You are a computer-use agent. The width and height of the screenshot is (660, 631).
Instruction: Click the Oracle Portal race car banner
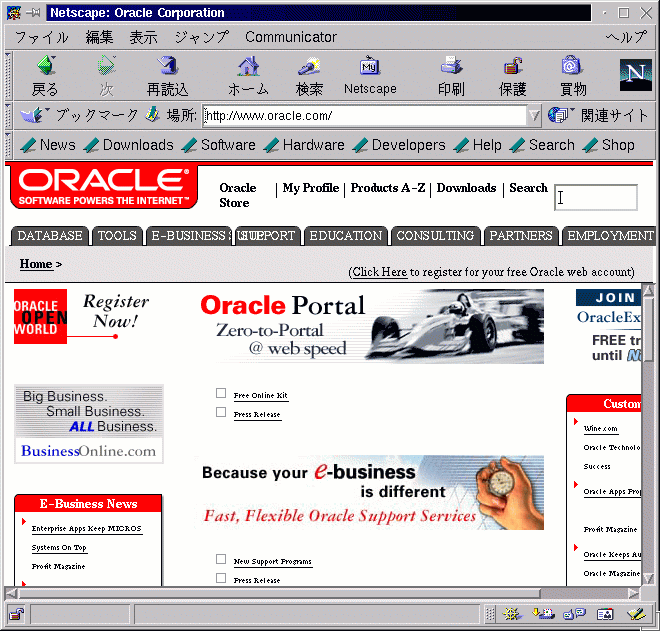372,326
